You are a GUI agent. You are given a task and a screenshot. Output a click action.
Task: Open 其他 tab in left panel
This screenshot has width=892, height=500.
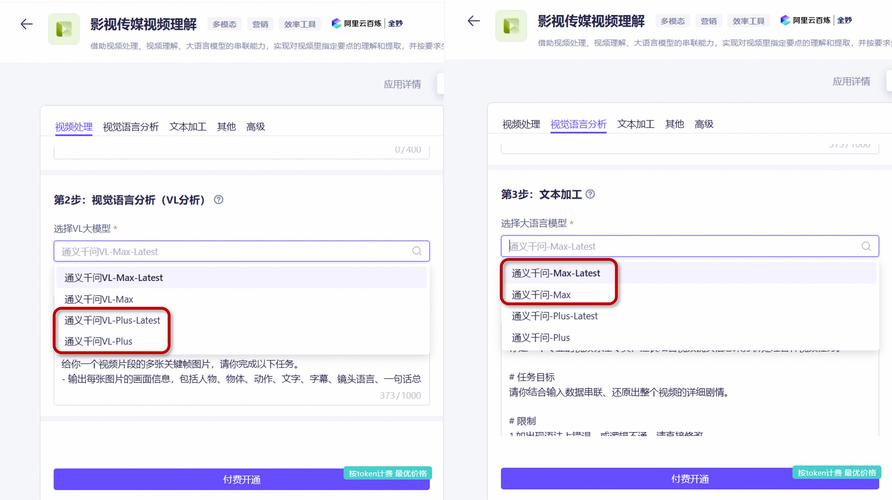(226, 126)
